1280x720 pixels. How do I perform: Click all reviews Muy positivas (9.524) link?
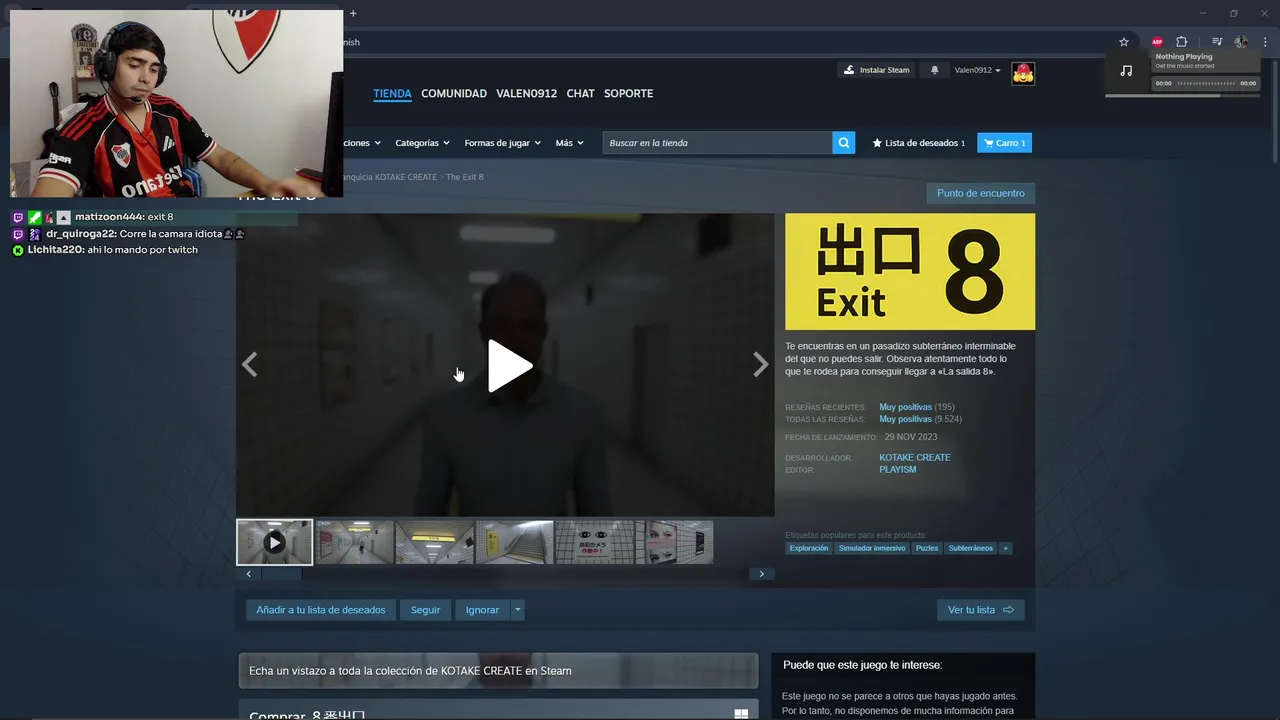(920, 419)
